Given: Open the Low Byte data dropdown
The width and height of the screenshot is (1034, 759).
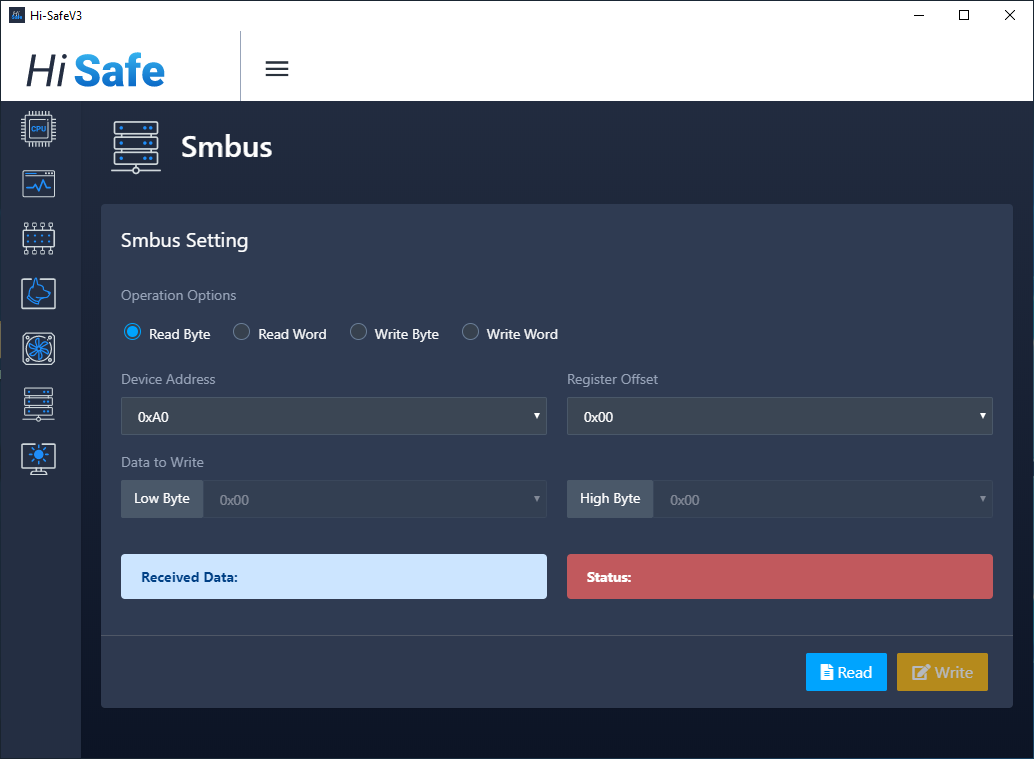Looking at the screenshot, I should (x=375, y=499).
